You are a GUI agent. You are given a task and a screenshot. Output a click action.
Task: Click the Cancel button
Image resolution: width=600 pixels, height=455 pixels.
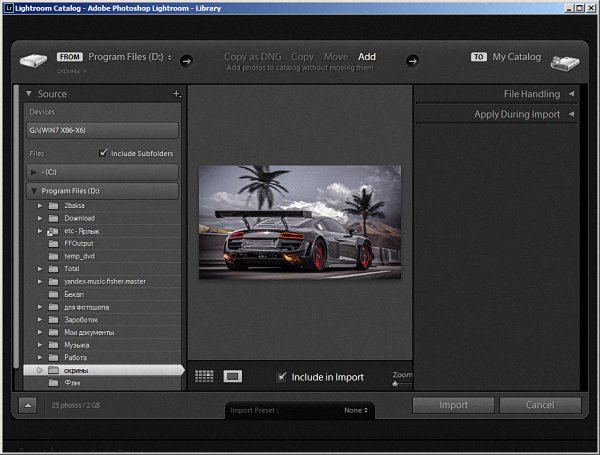[540, 405]
